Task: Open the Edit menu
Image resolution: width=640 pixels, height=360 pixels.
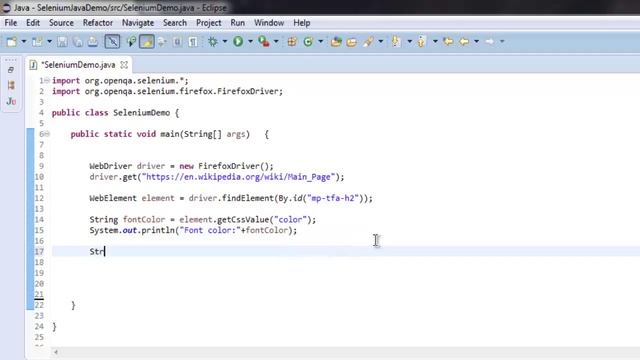Action: coord(33,23)
